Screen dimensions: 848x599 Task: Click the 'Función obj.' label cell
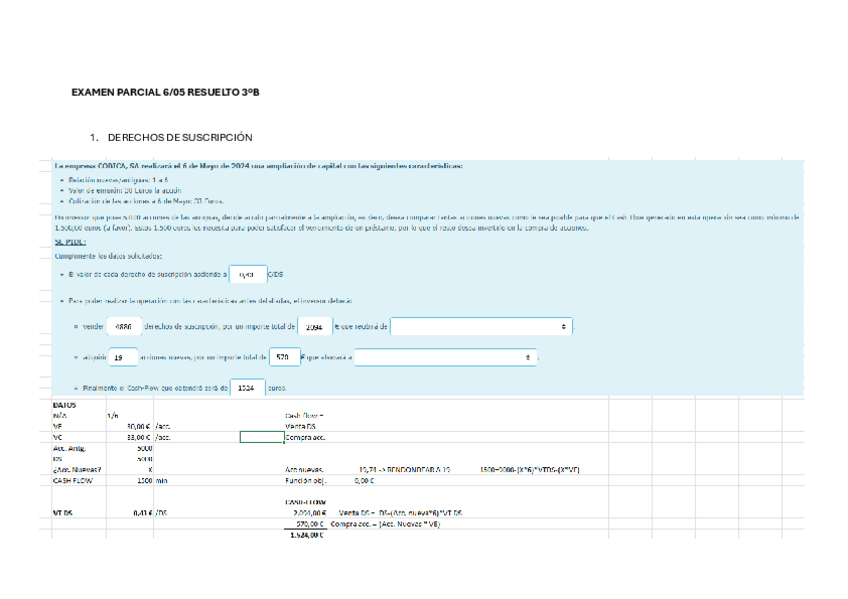tap(309, 480)
